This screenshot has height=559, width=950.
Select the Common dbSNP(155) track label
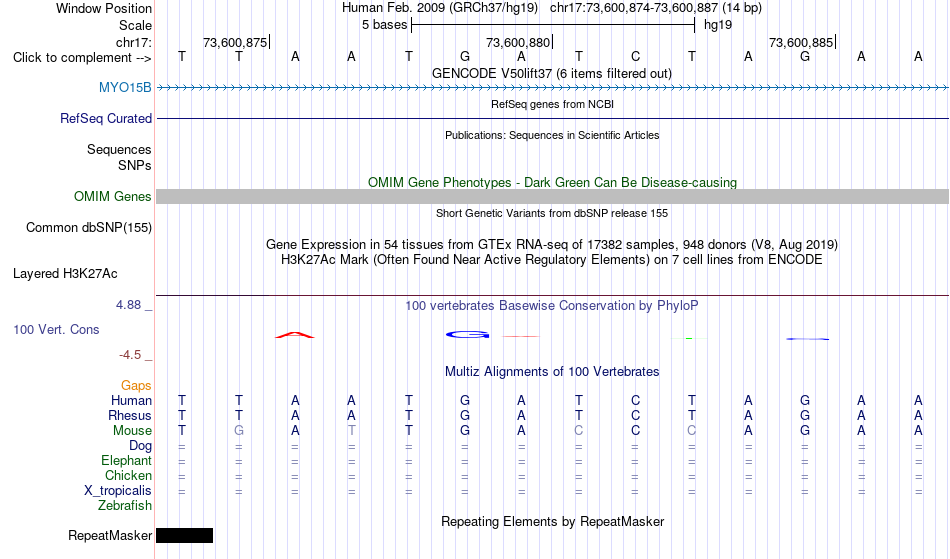tap(89, 228)
